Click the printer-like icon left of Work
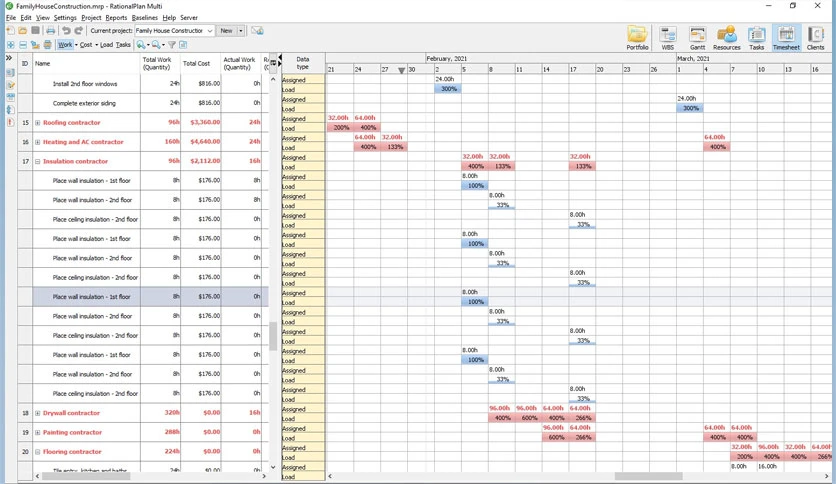This screenshot has width=836, height=484. coord(47,45)
